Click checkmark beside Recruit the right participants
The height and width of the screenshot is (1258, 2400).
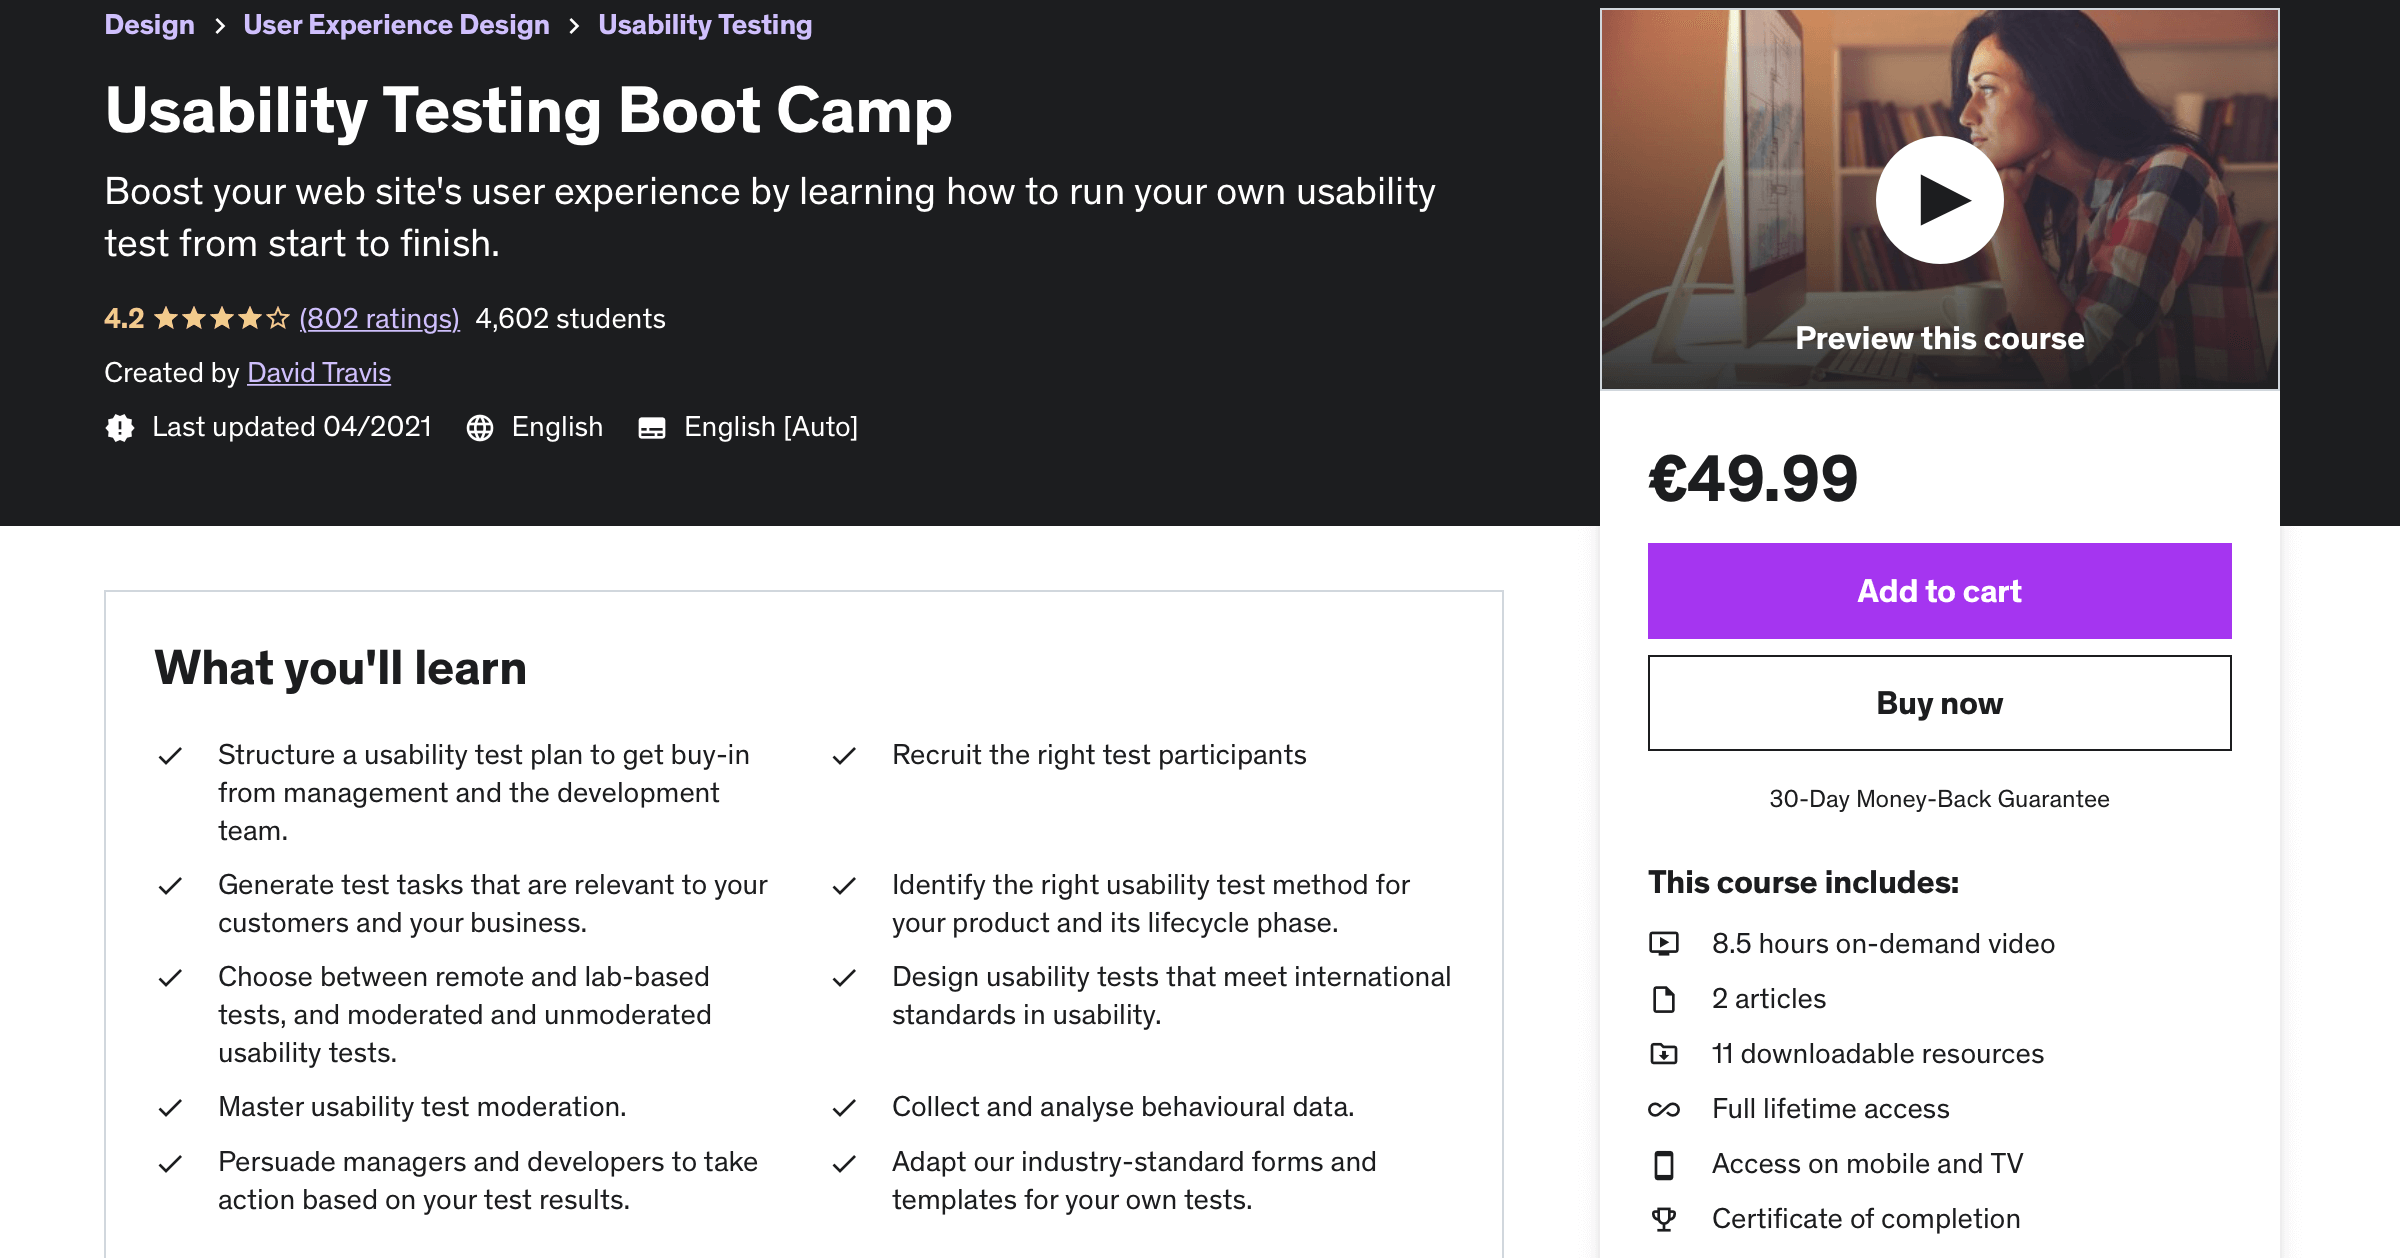pos(844,756)
